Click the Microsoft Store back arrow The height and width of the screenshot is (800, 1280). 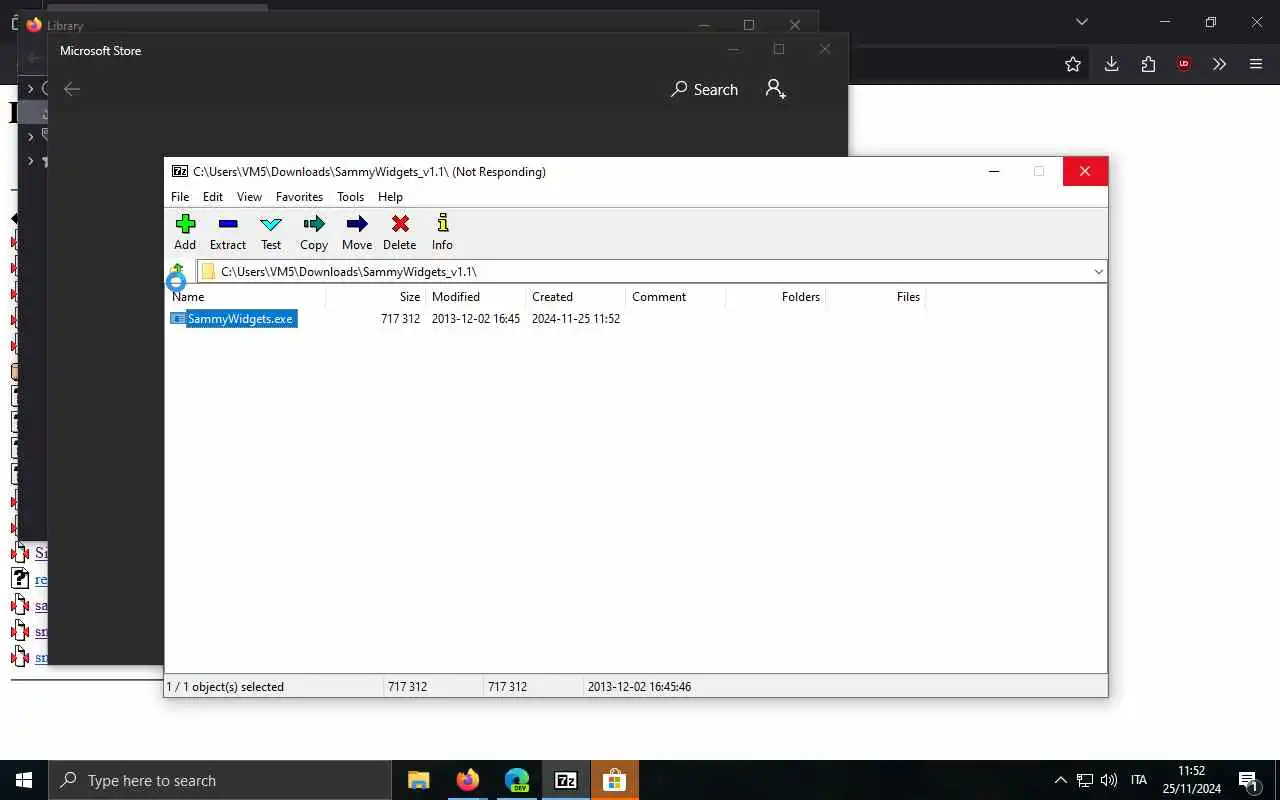coord(72,89)
